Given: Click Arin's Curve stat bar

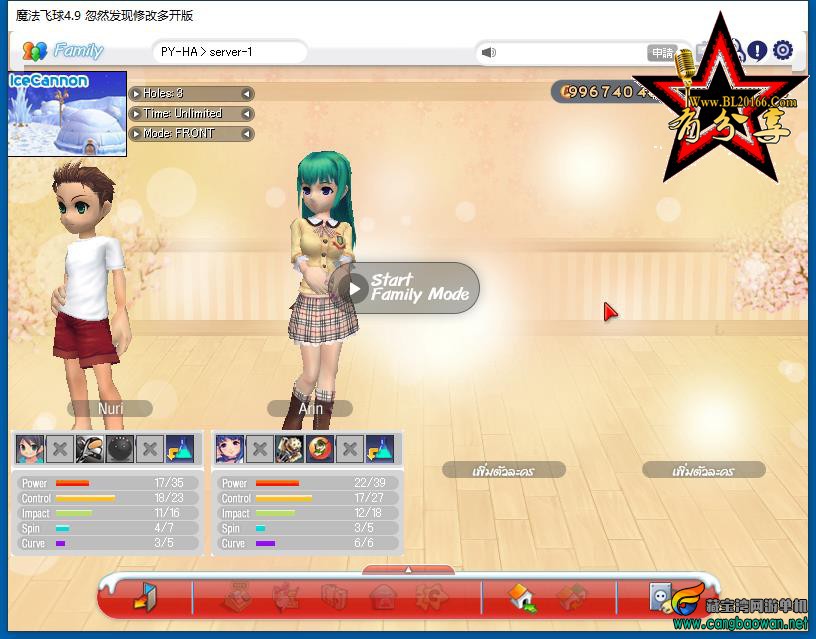Looking at the screenshot, I should click(265, 543).
